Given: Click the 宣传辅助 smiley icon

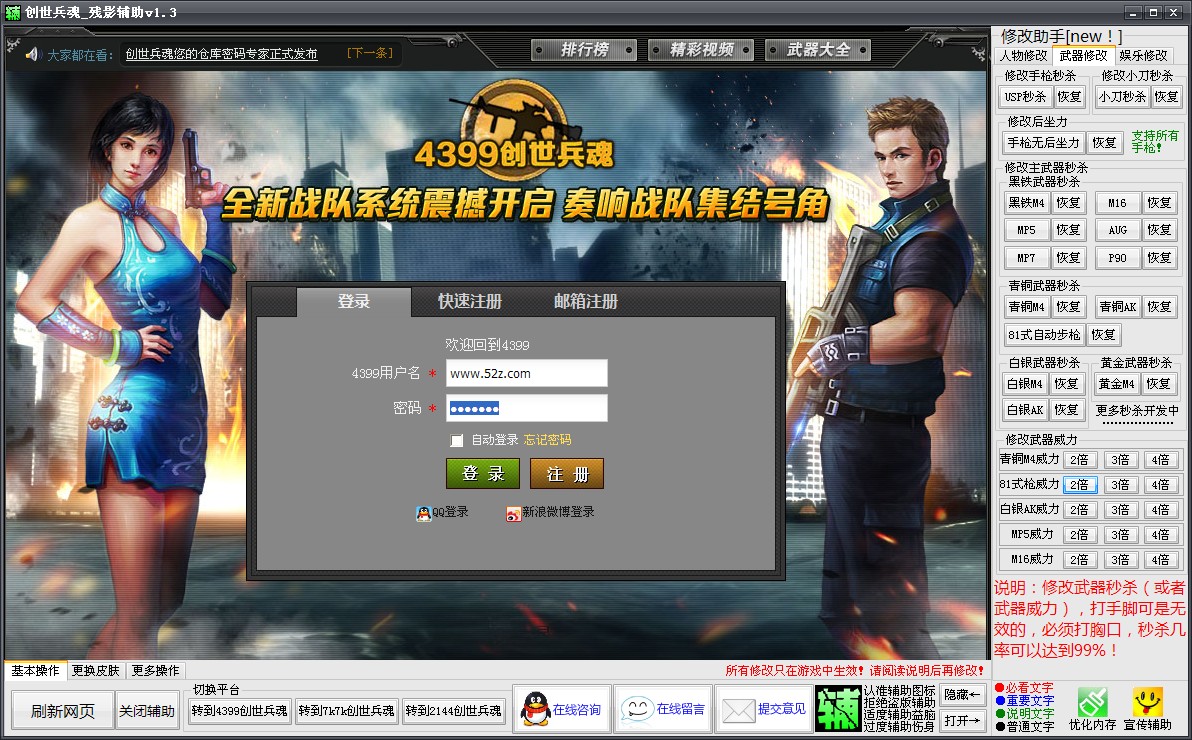Looking at the screenshot, I should click(1147, 702).
